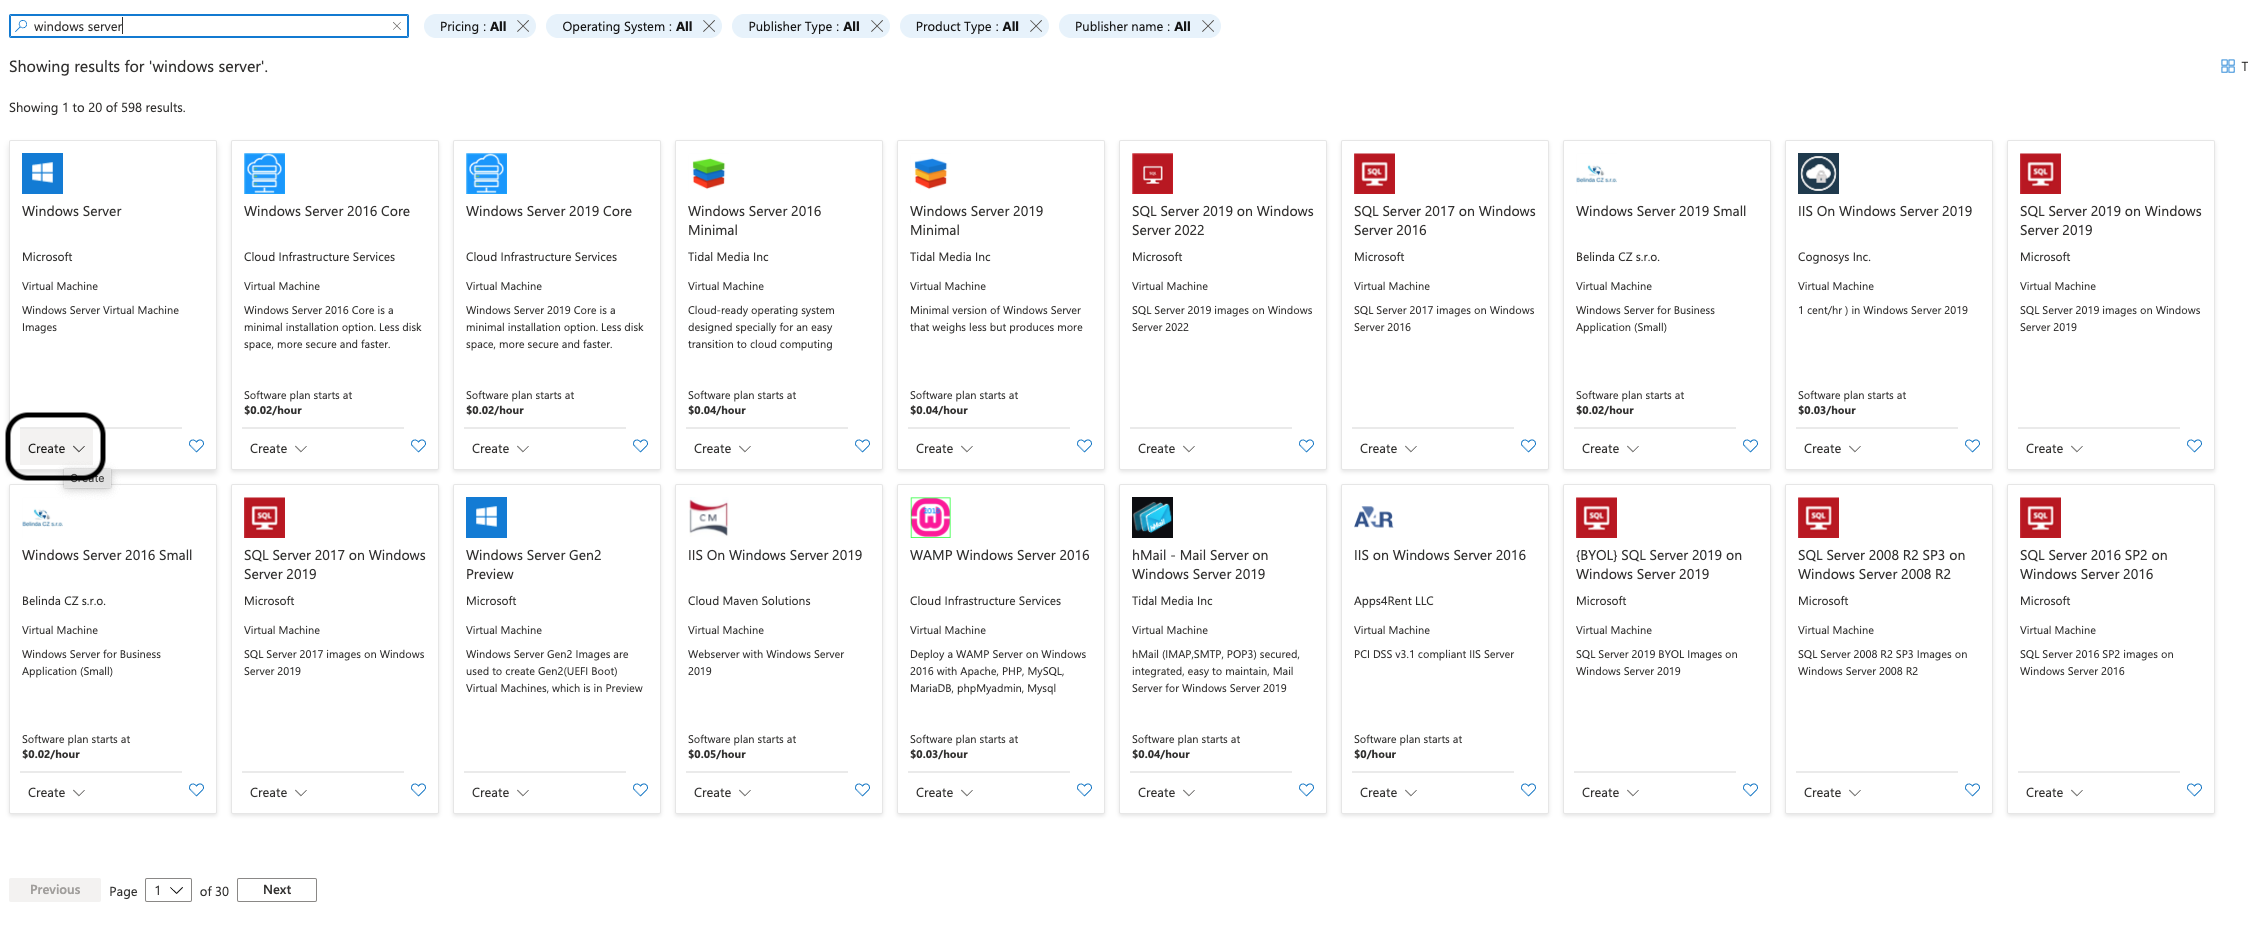The height and width of the screenshot is (926, 2248).
Task: Click the SQL Server 2019 on Windows Server 2022 icon
Action: 1152,173
